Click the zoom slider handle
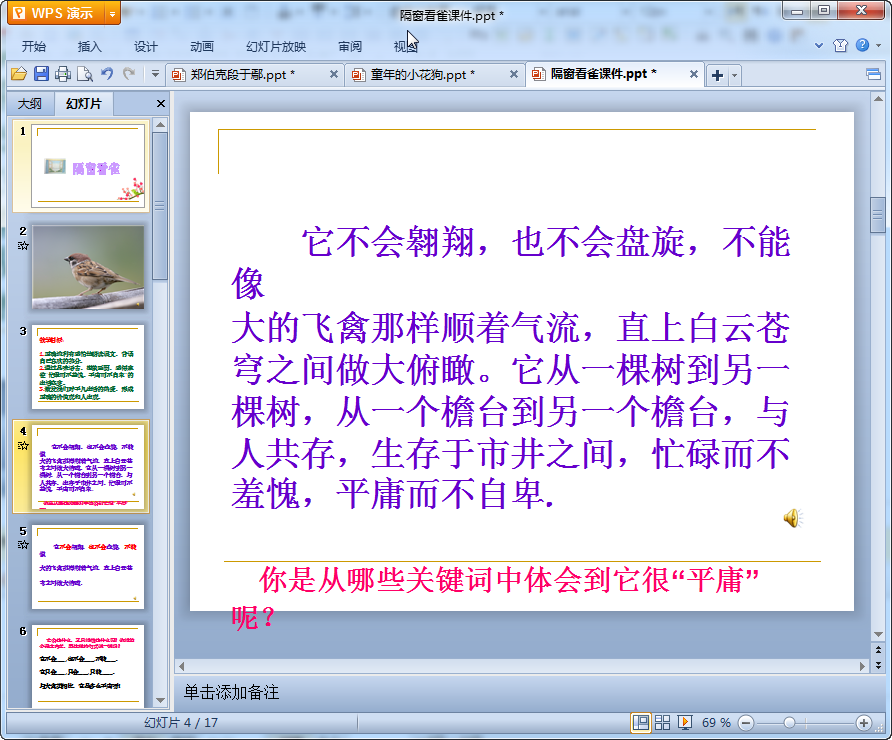Image resolution: width=892 pixels, height=740 pixels. tap(789, 723)
